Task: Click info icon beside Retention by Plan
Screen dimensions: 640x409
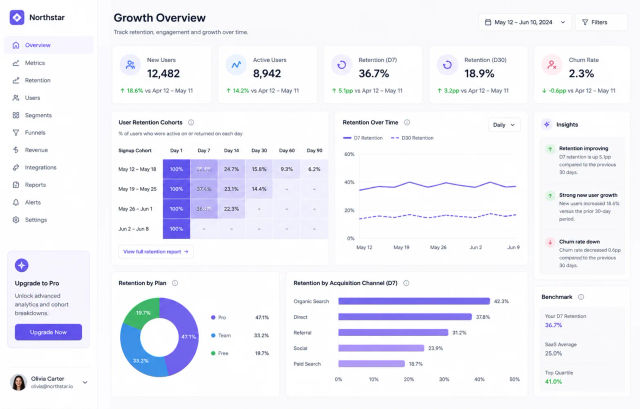Action: pos(175,283)
